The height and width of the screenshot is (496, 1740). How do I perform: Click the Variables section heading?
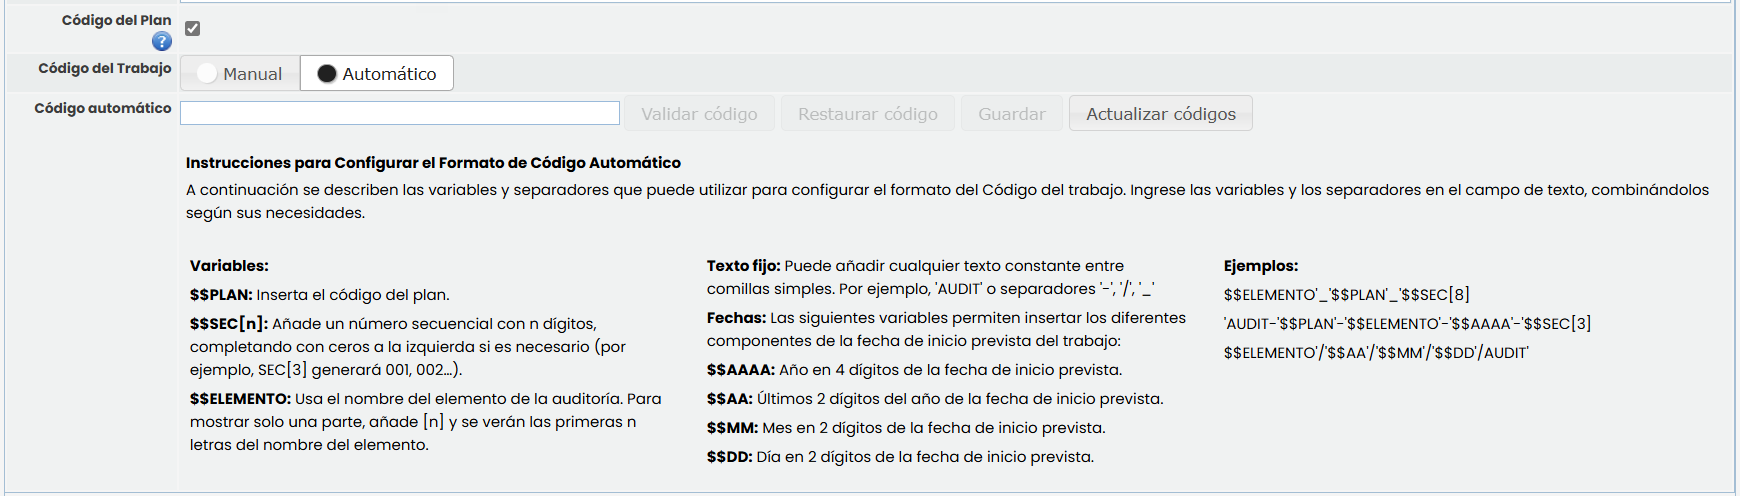pos(229,266)
